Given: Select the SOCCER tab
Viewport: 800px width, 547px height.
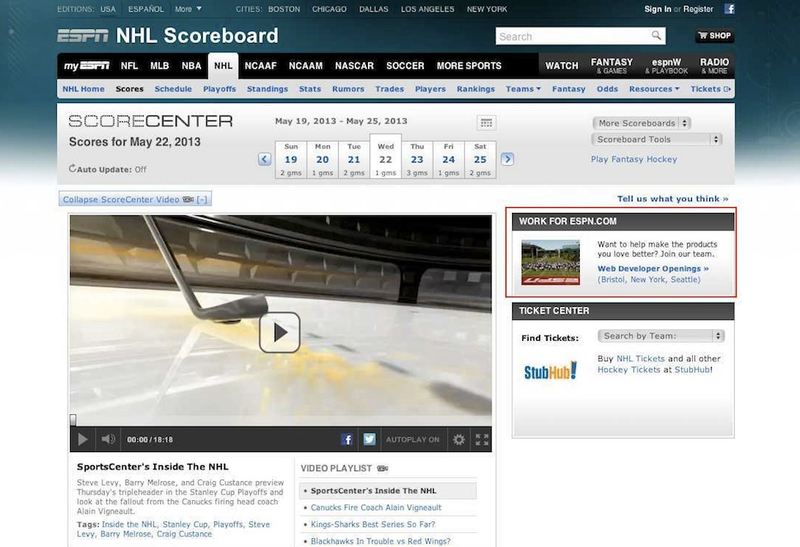Looking at the screenshot, I should click(405, 66).
